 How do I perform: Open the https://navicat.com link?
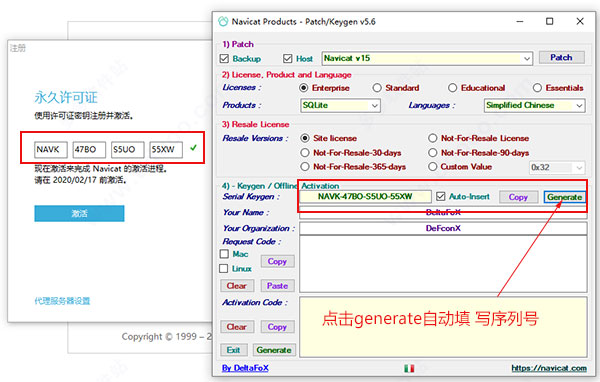(549, 368)
